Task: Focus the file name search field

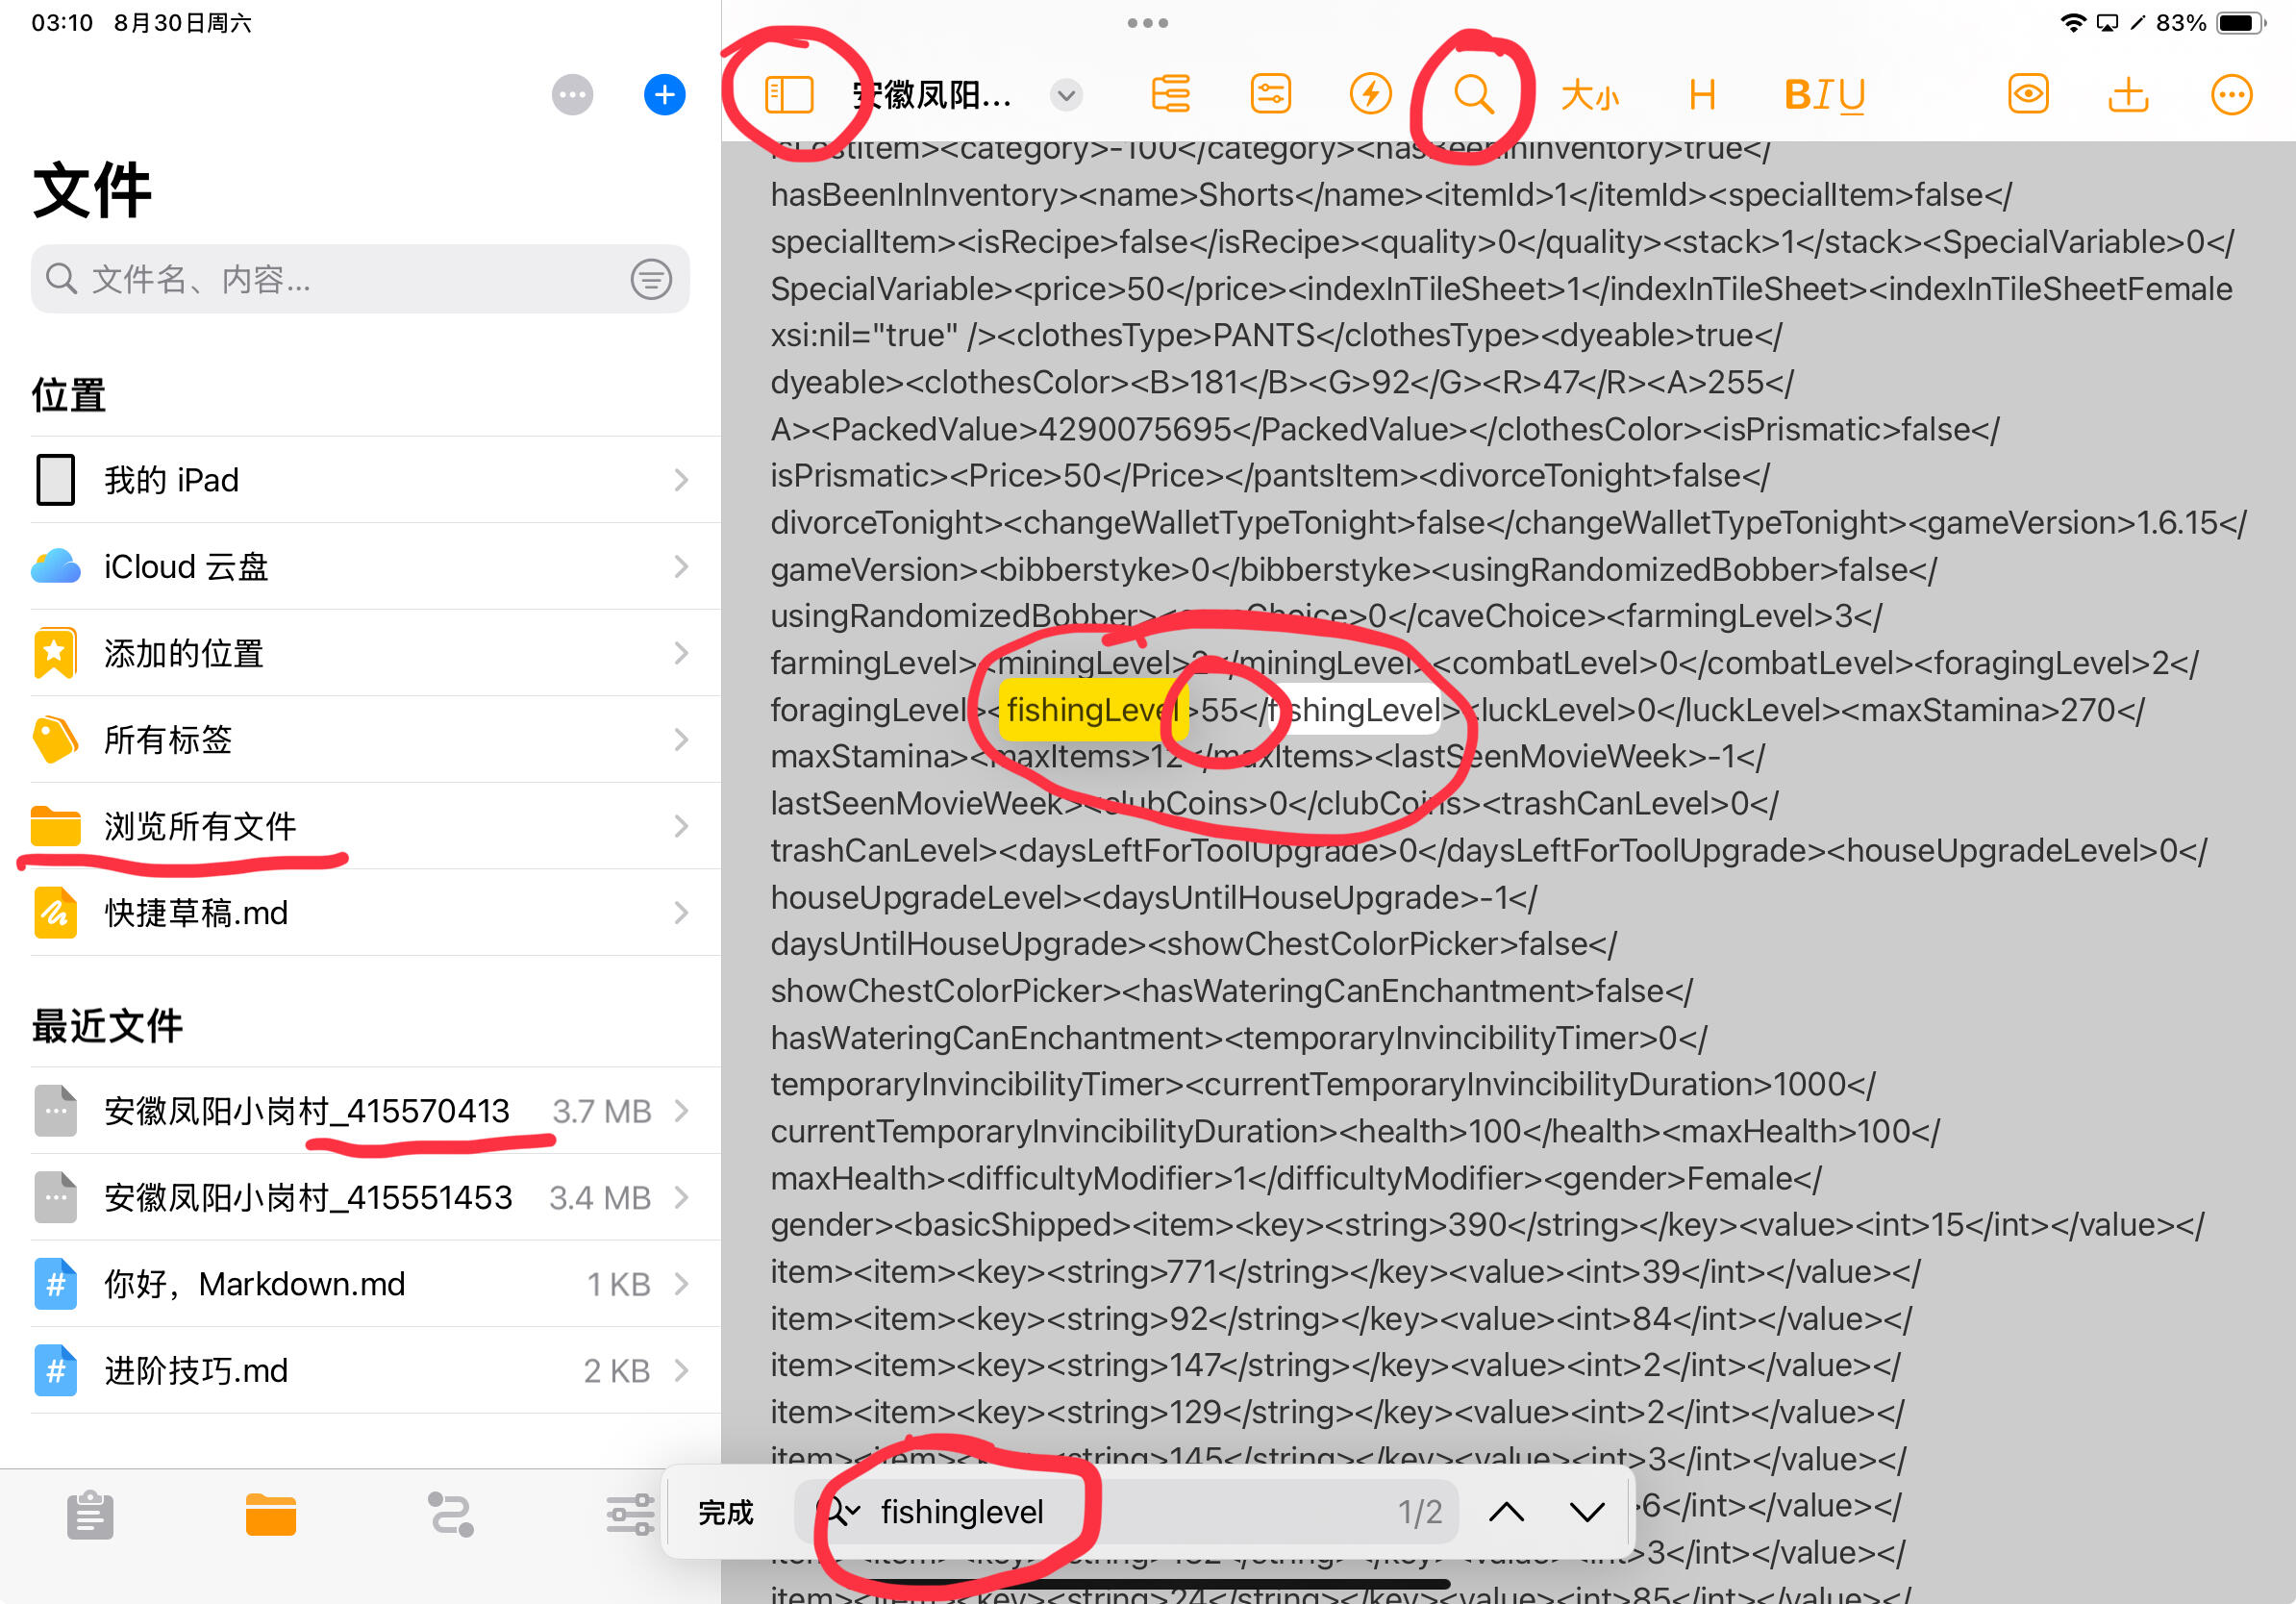Action: (x=360, y=279)
